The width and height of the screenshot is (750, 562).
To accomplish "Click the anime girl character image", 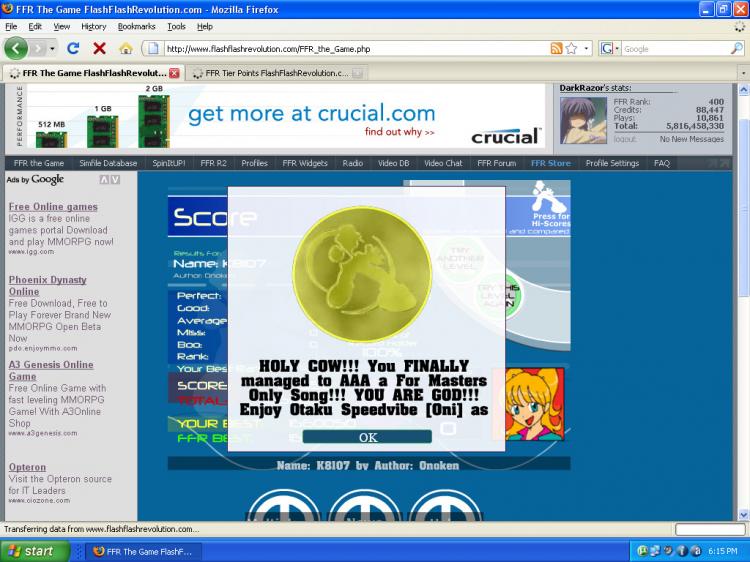I will coord(534,404).
